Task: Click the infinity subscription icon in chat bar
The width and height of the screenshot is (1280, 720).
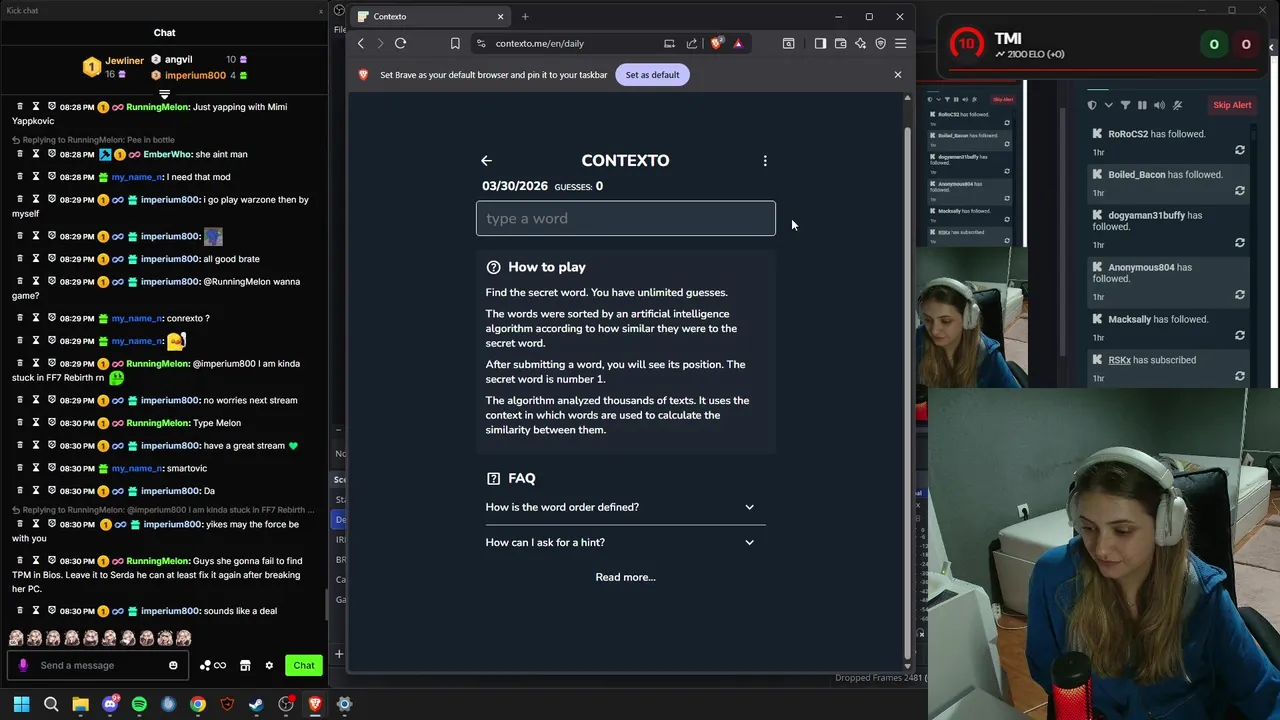Action: coord(220,665)
